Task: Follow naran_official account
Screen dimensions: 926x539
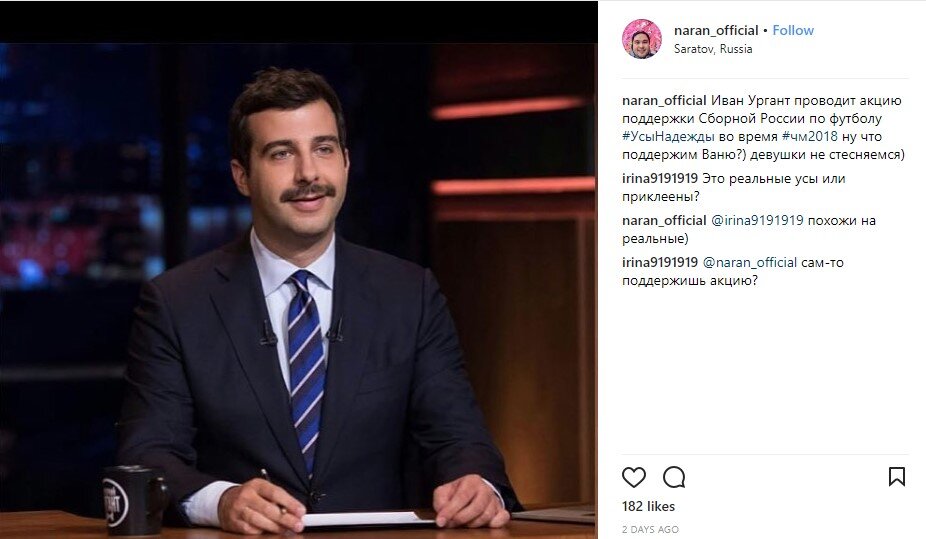Action: (x=793, y=30)
